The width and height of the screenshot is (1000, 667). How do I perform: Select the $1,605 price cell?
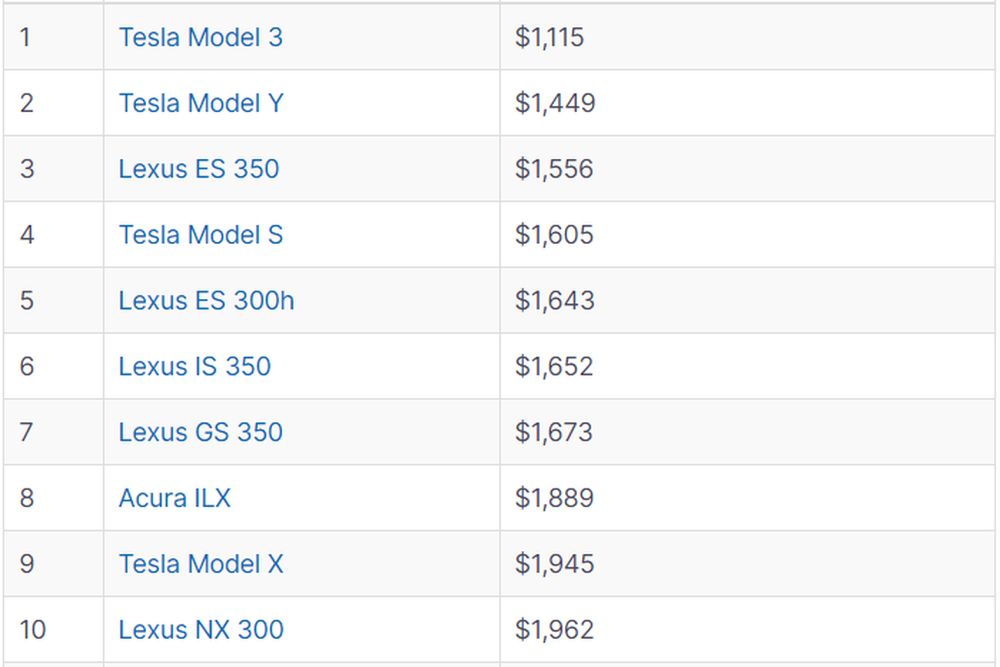pyautogui.click(x=747, y=235)
